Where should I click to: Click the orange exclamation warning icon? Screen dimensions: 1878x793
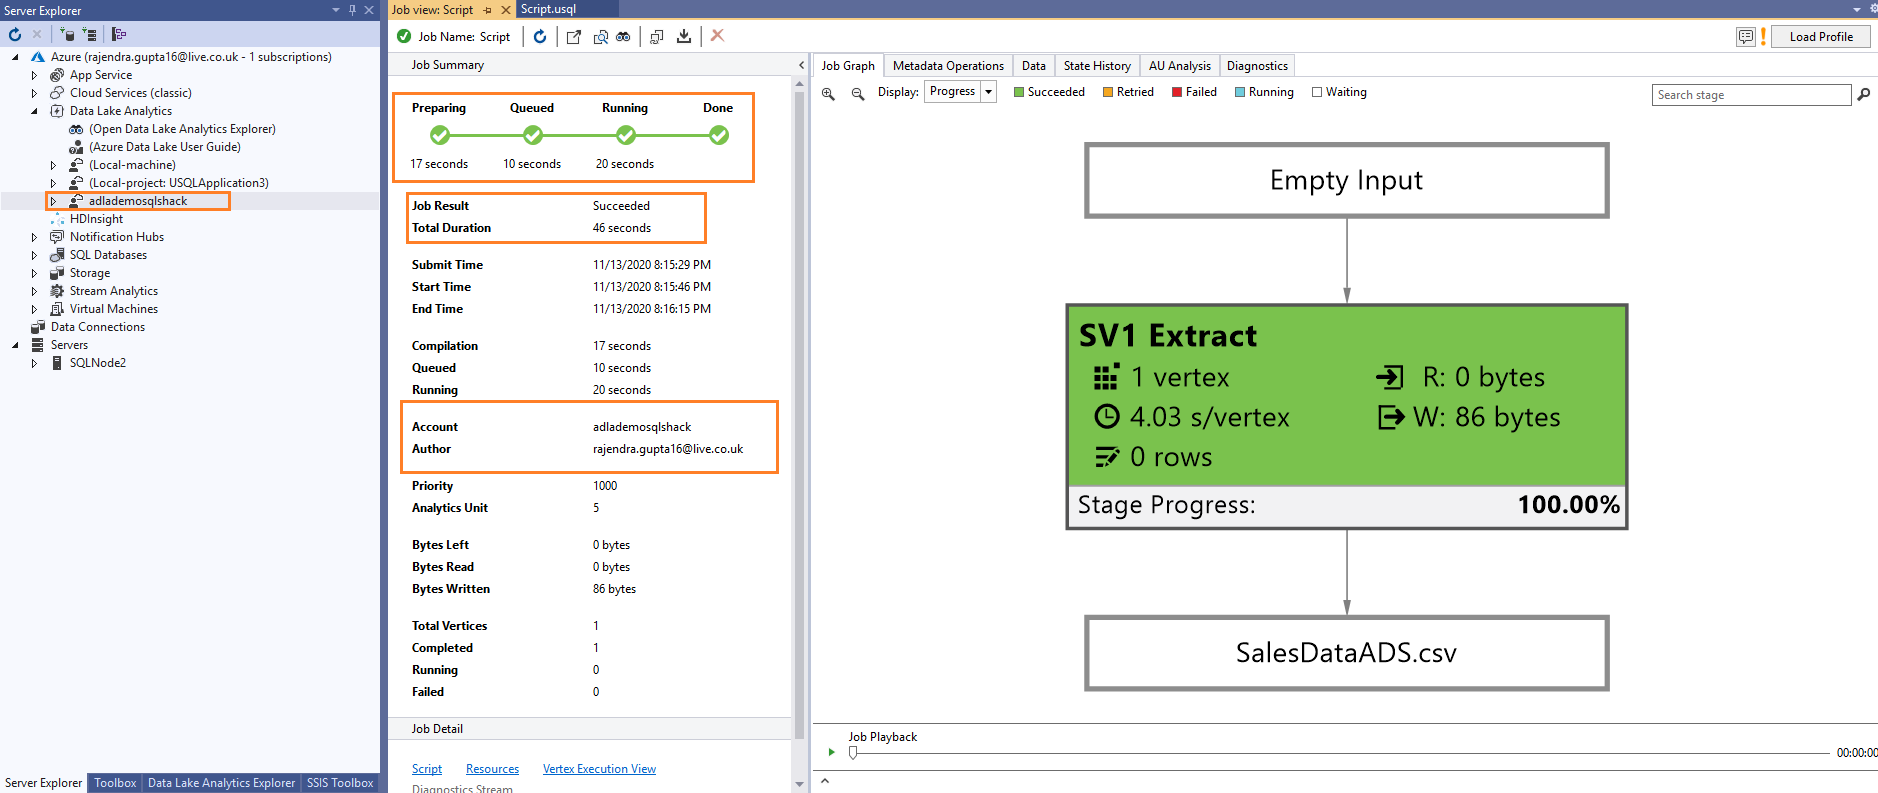(x=1763, y=37)
